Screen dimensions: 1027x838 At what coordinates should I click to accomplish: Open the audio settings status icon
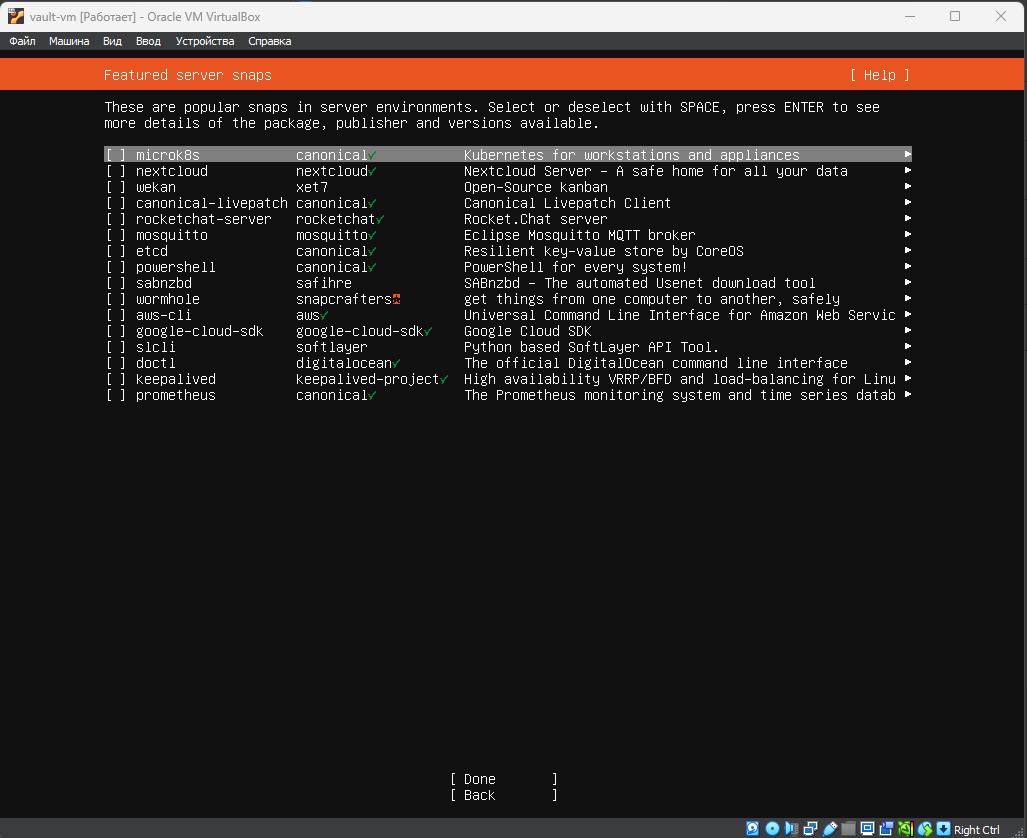pos(791,829)
